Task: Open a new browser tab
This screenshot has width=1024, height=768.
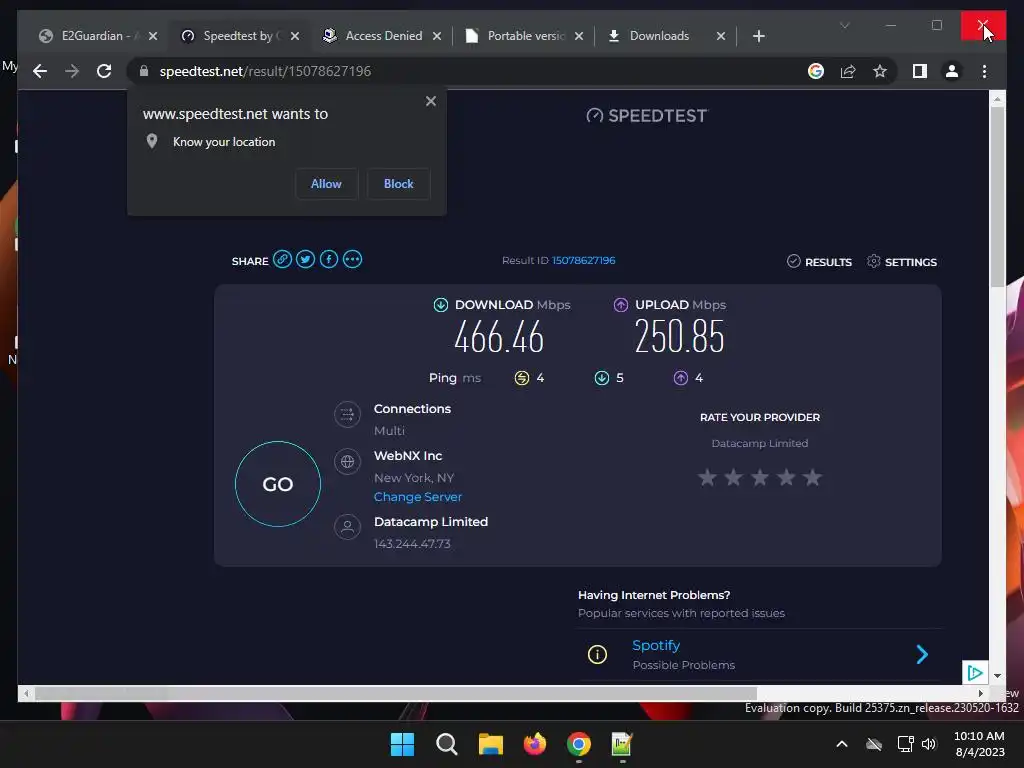Action: click(758, 36)
